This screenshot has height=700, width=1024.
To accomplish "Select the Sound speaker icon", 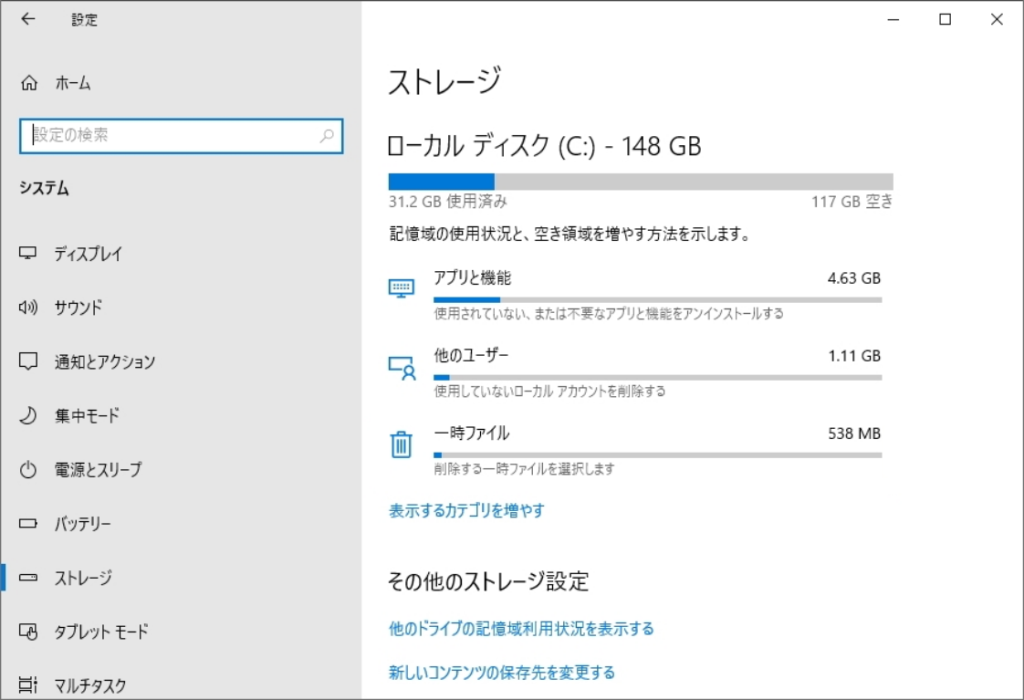I will [x=28, y=307].
